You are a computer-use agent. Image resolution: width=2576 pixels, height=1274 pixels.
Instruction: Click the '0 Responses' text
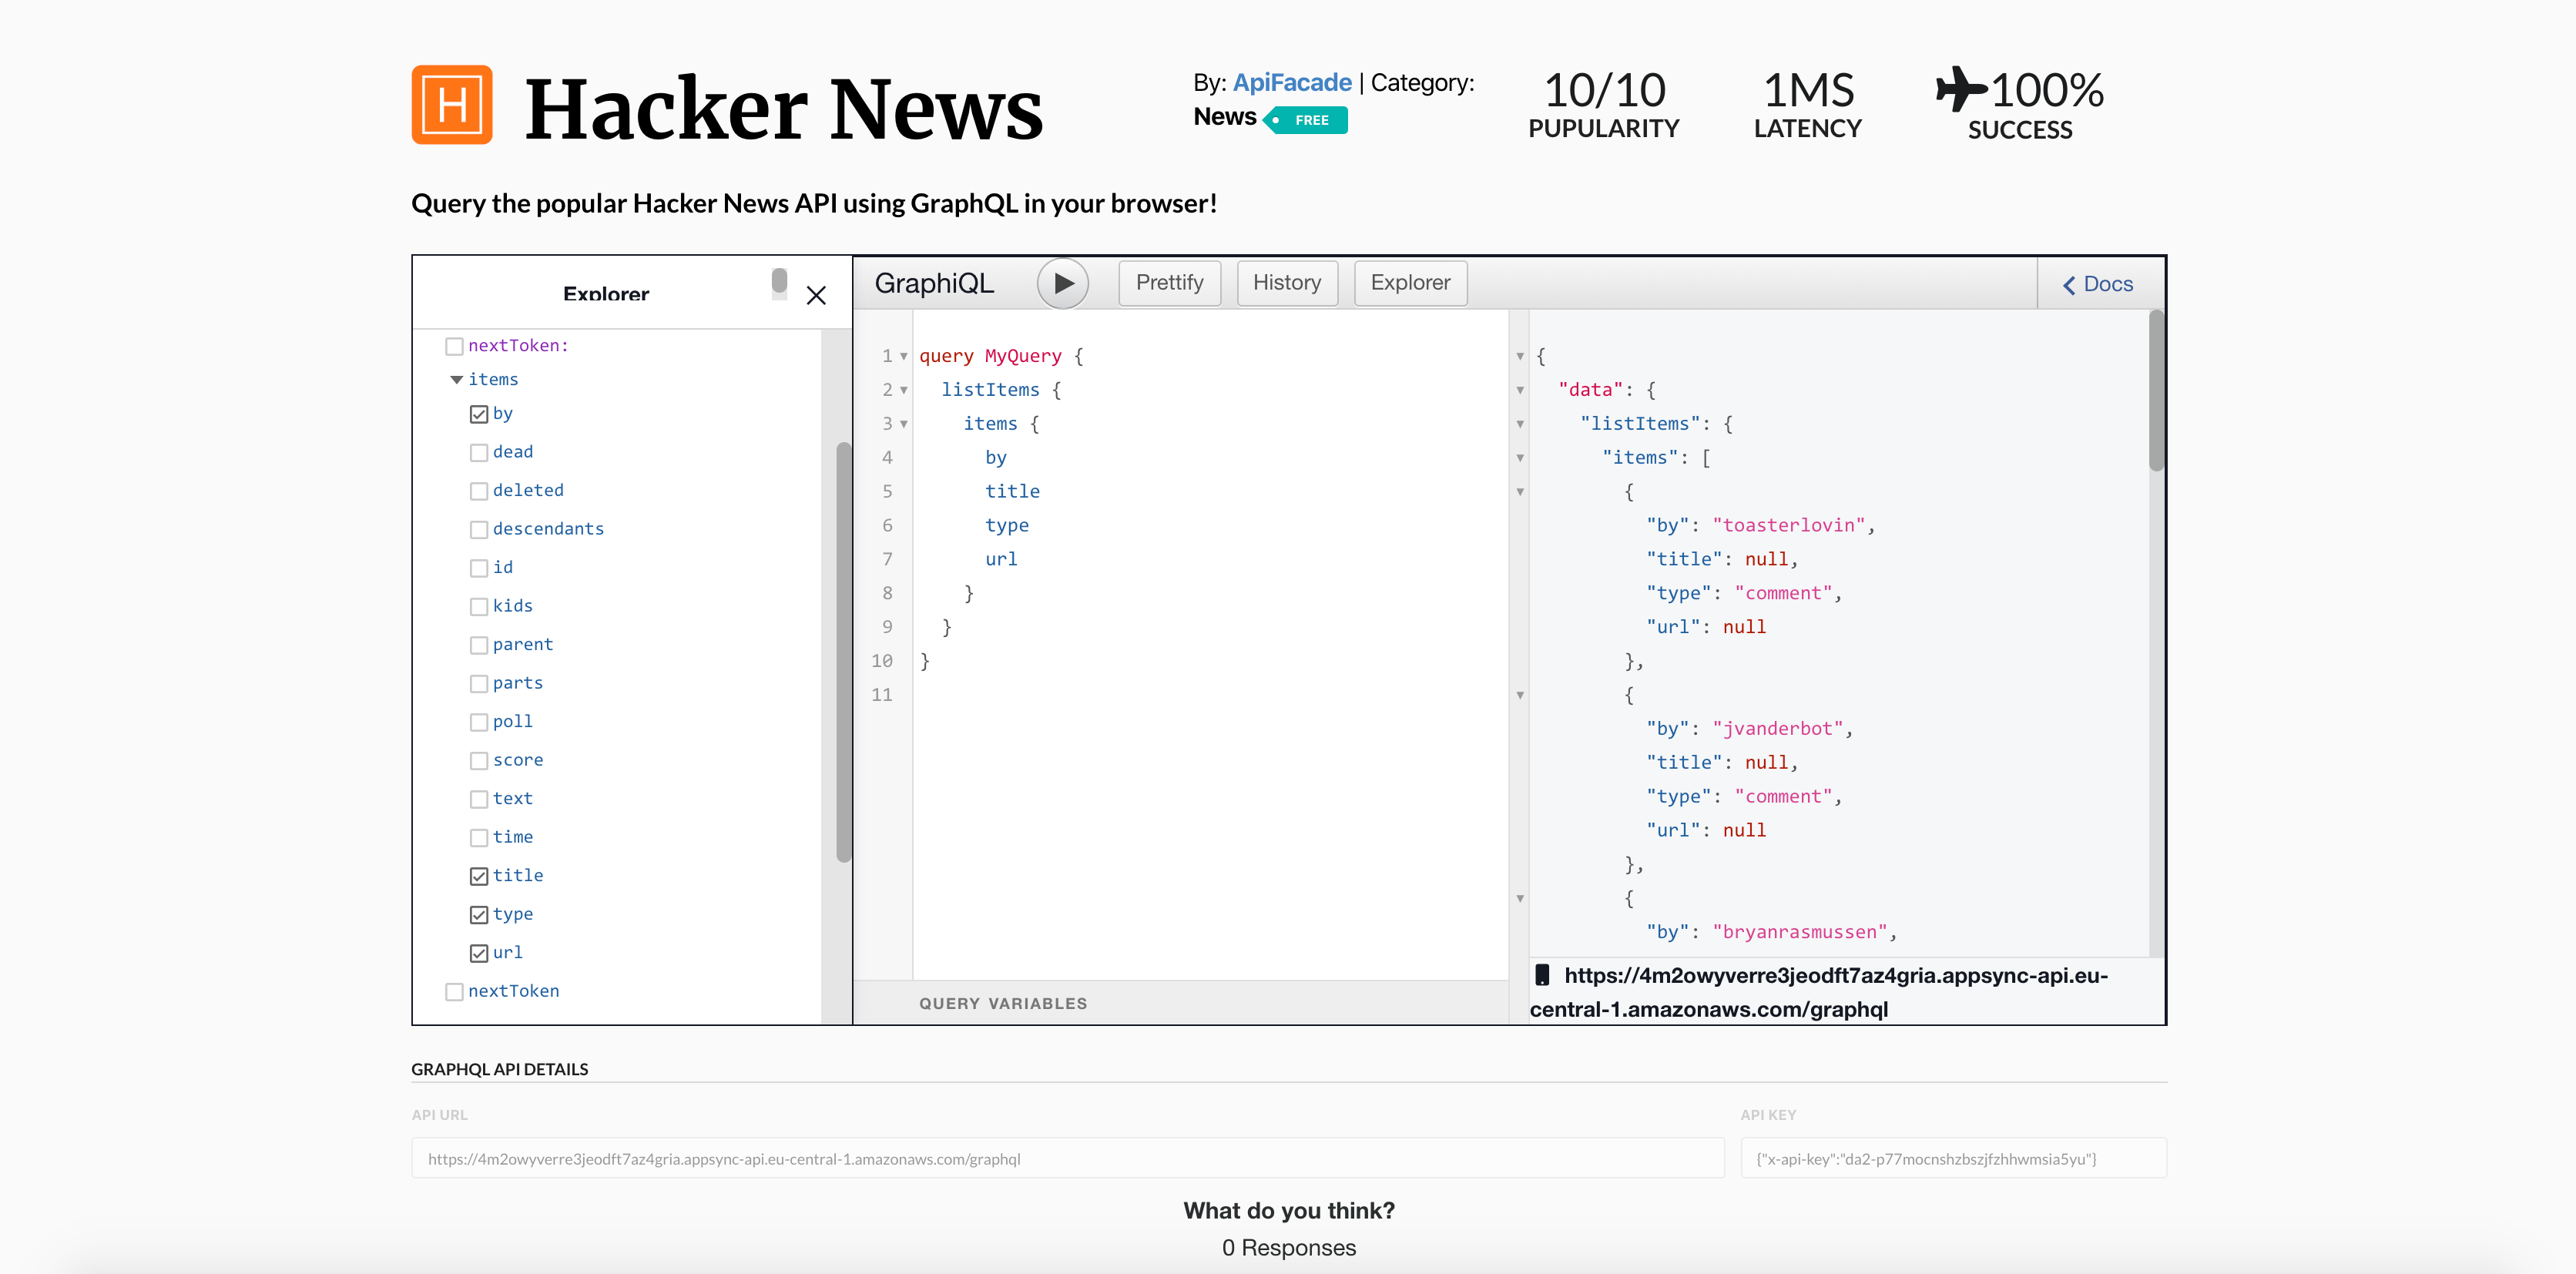(1288, 1248)
